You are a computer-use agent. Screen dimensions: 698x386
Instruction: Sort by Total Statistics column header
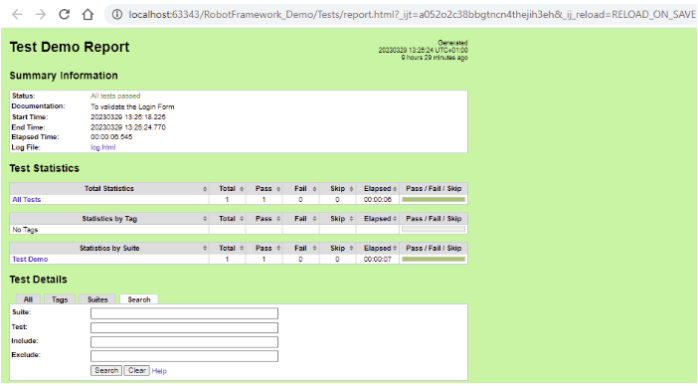click(109, 189)
